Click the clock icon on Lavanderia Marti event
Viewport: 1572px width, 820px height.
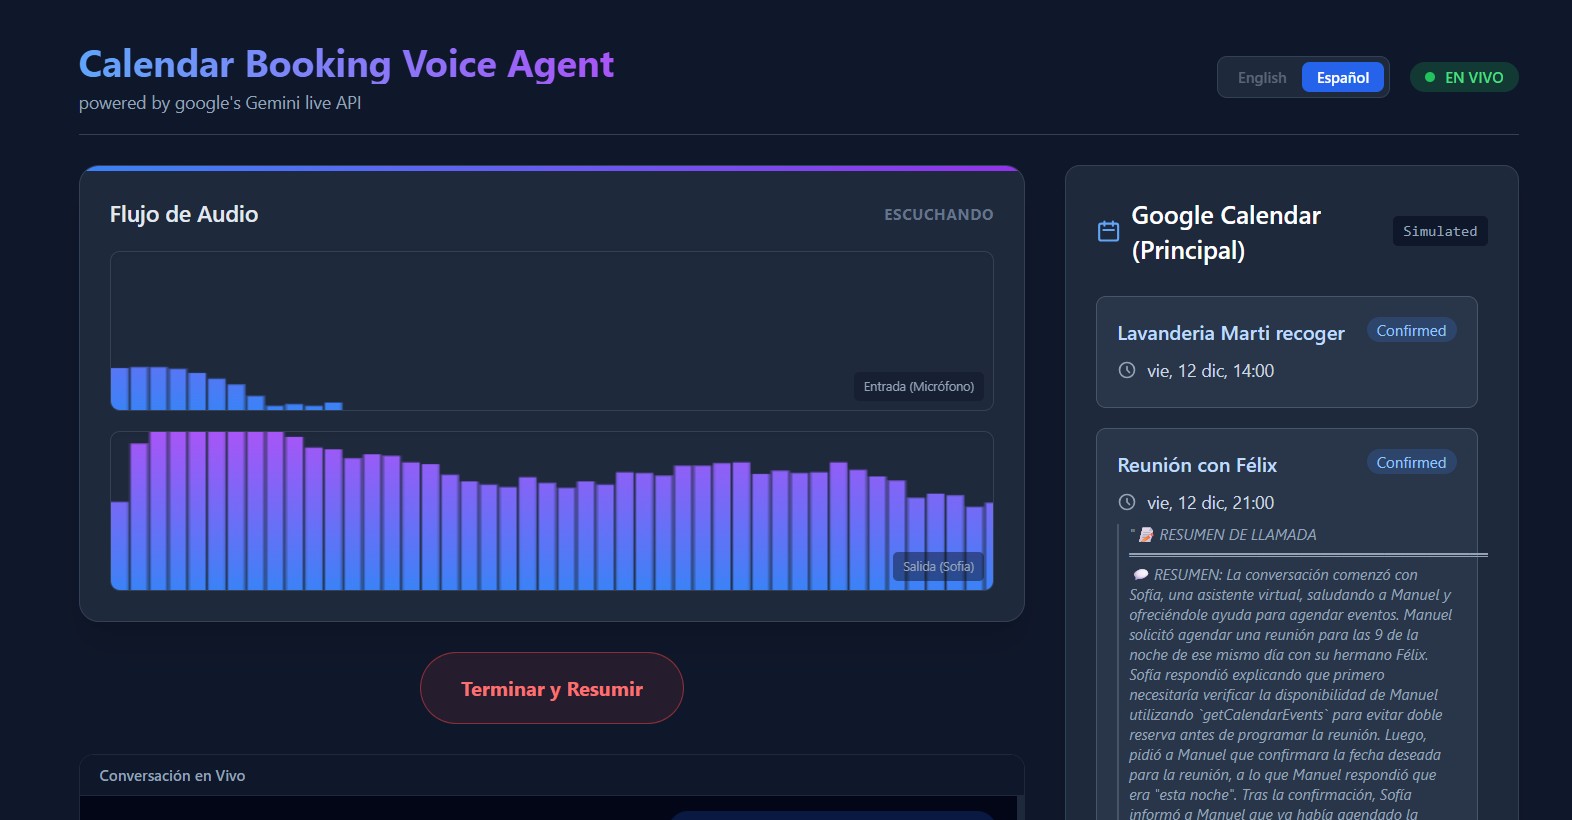(1127, 370)
